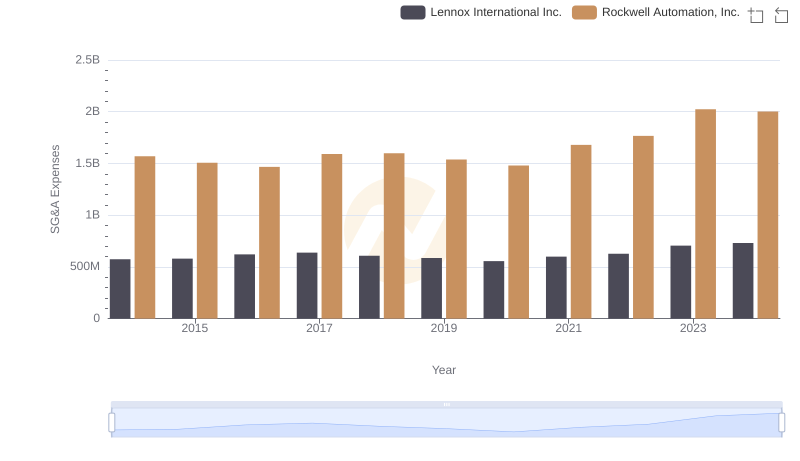Select the Lennox bar for 2019

point(432,288)
